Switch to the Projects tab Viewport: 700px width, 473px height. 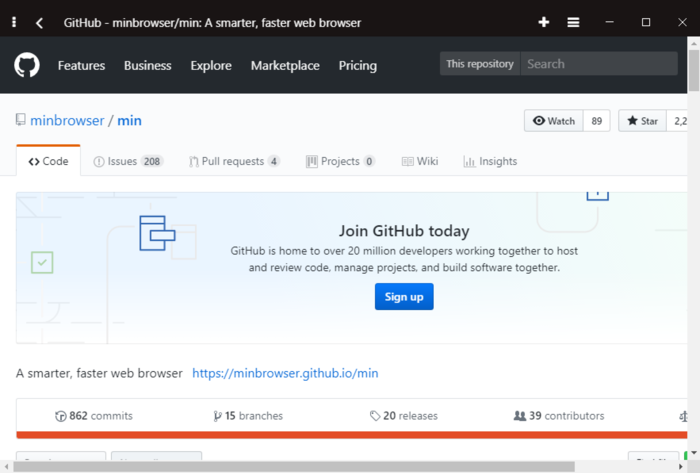coord(340,161)
